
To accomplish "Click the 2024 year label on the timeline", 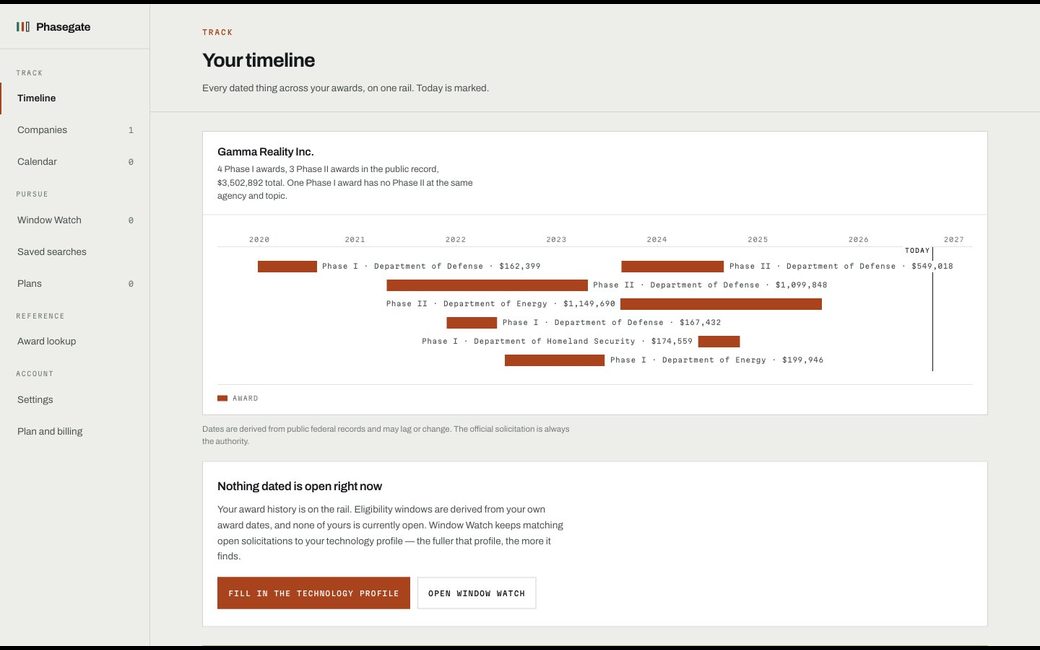I will 657,239.
